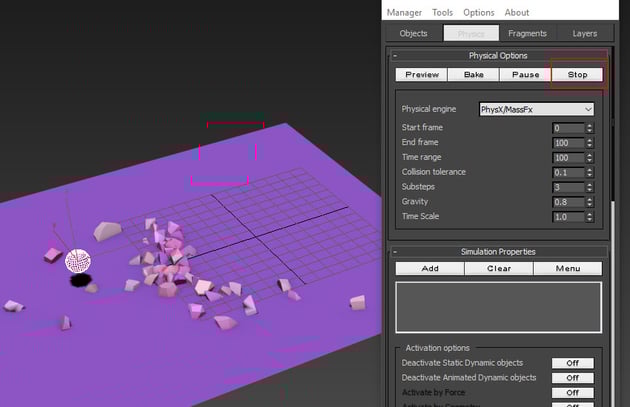630x407 pixels.
Task: Click the Start frame value field
Action: pos(568,128)
